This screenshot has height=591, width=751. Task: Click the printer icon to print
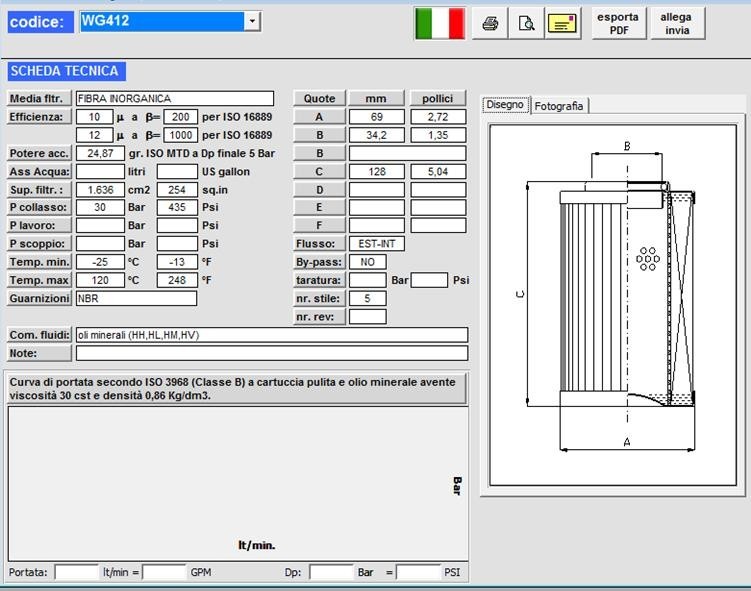[490, 24]
